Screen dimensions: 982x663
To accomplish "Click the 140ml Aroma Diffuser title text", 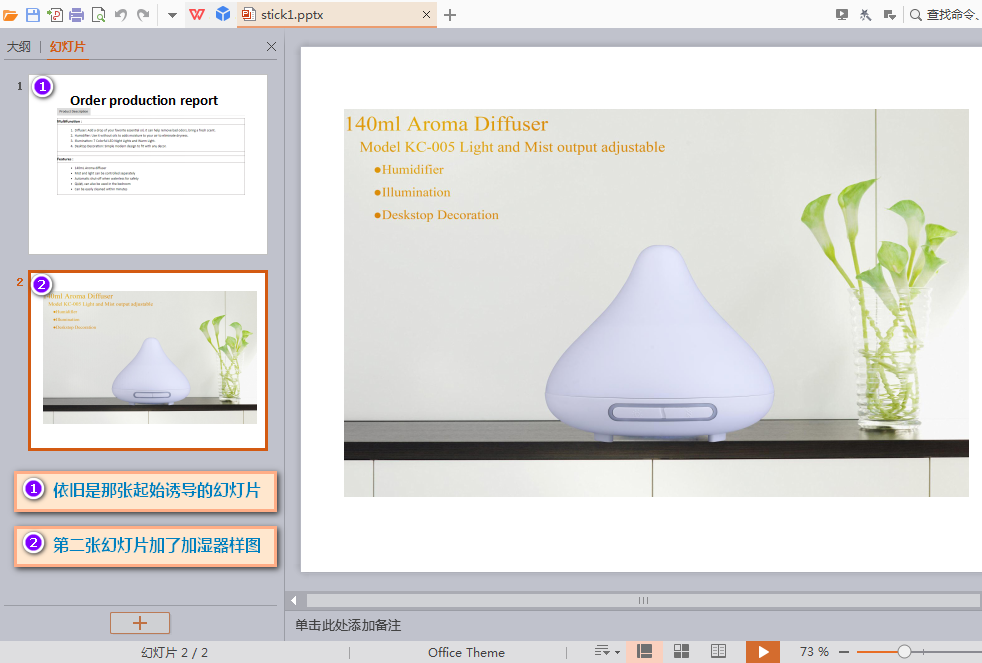I will [447, 124].
